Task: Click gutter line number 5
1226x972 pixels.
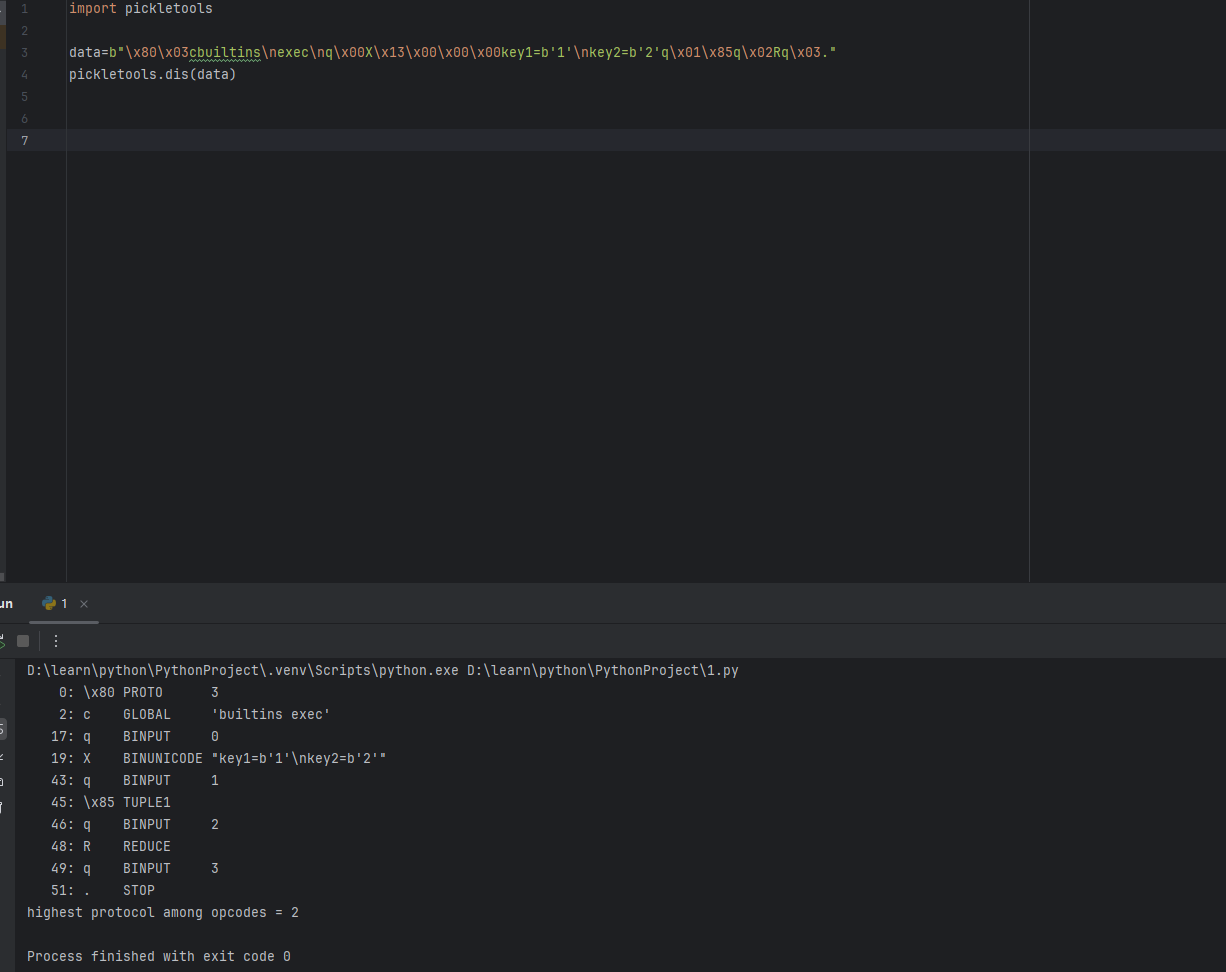Action: coord(25,96)
